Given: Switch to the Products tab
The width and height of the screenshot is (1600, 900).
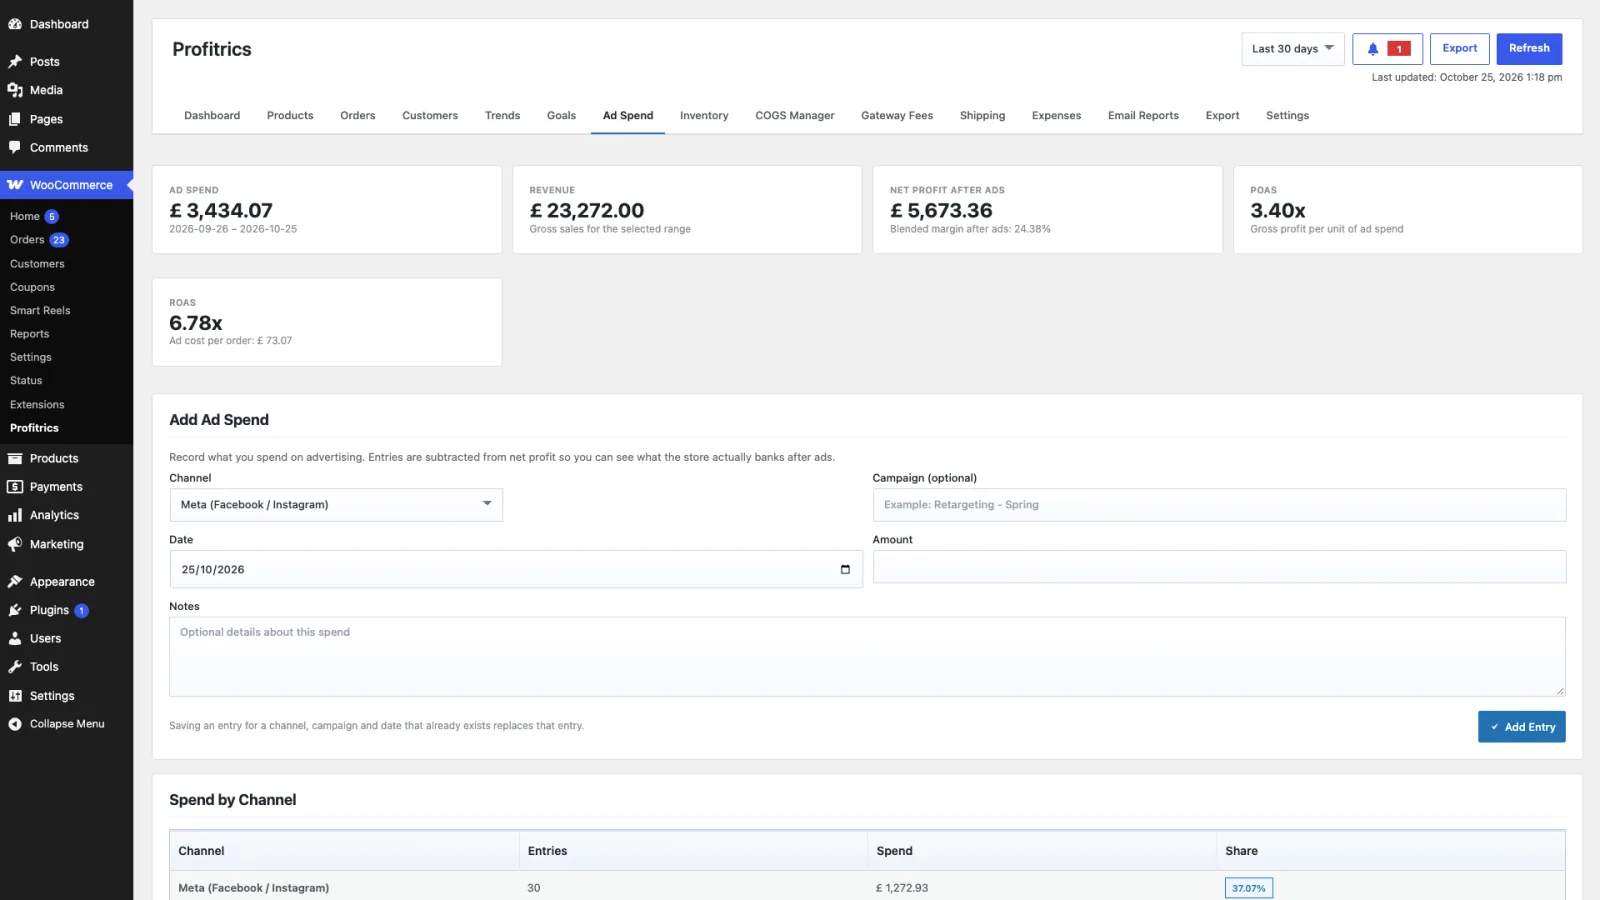Looking at the screenshot, I should pyautogui.click(x=290, y=116).
